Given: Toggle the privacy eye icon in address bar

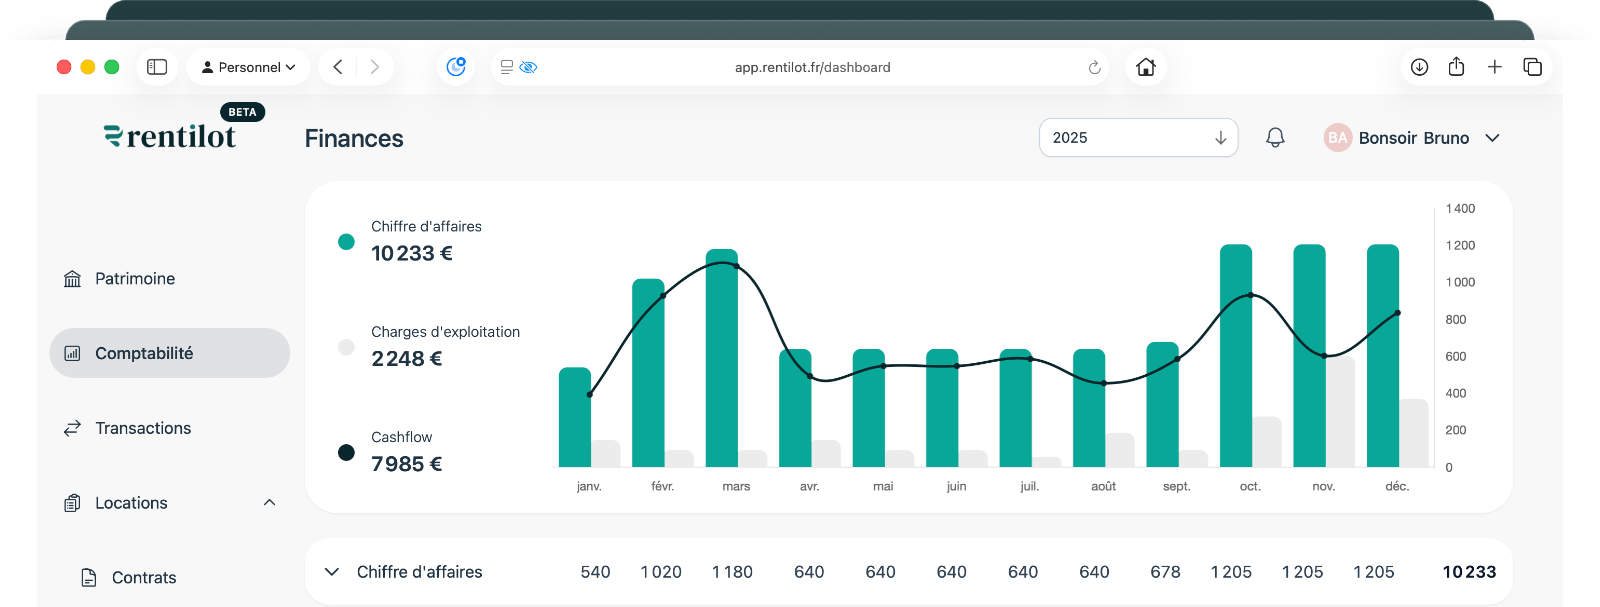Looking at the screenshot, I should (x=529, y=68).
